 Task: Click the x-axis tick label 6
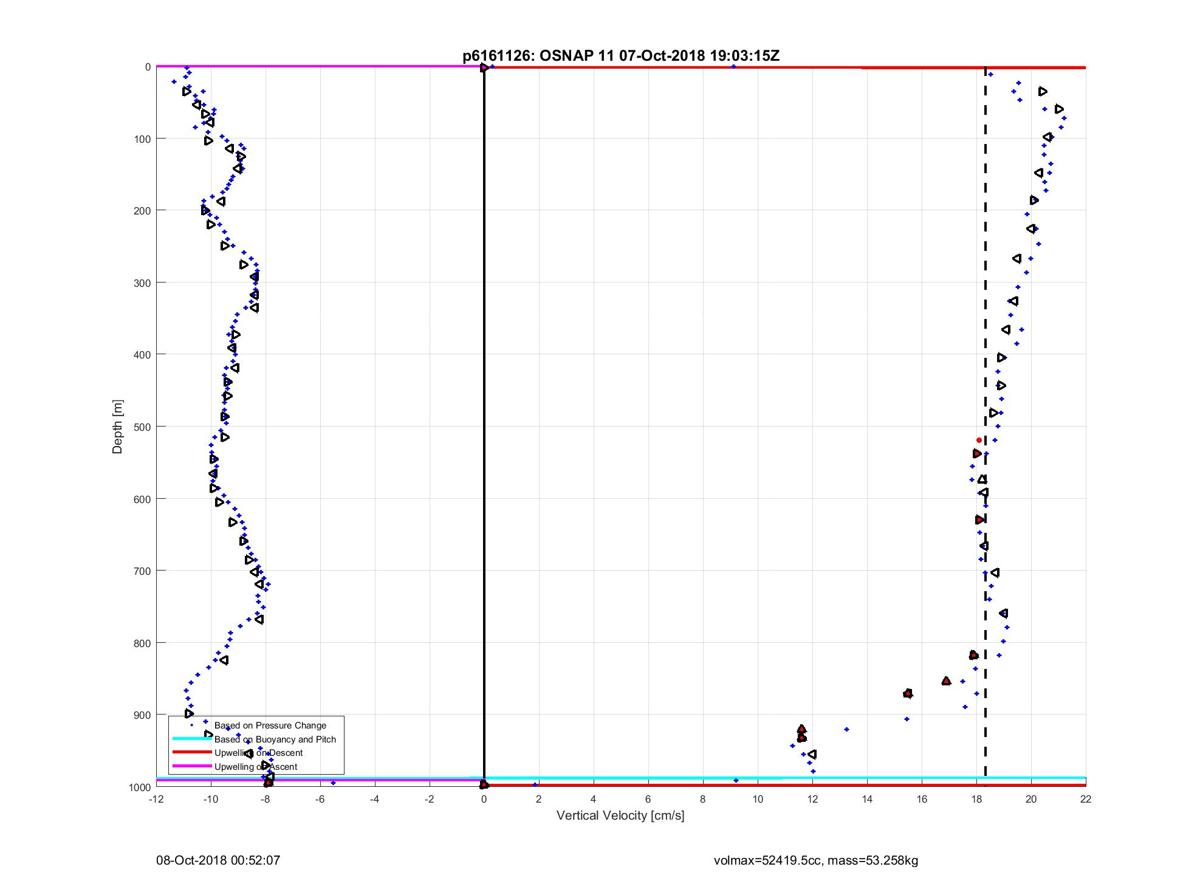648,798
